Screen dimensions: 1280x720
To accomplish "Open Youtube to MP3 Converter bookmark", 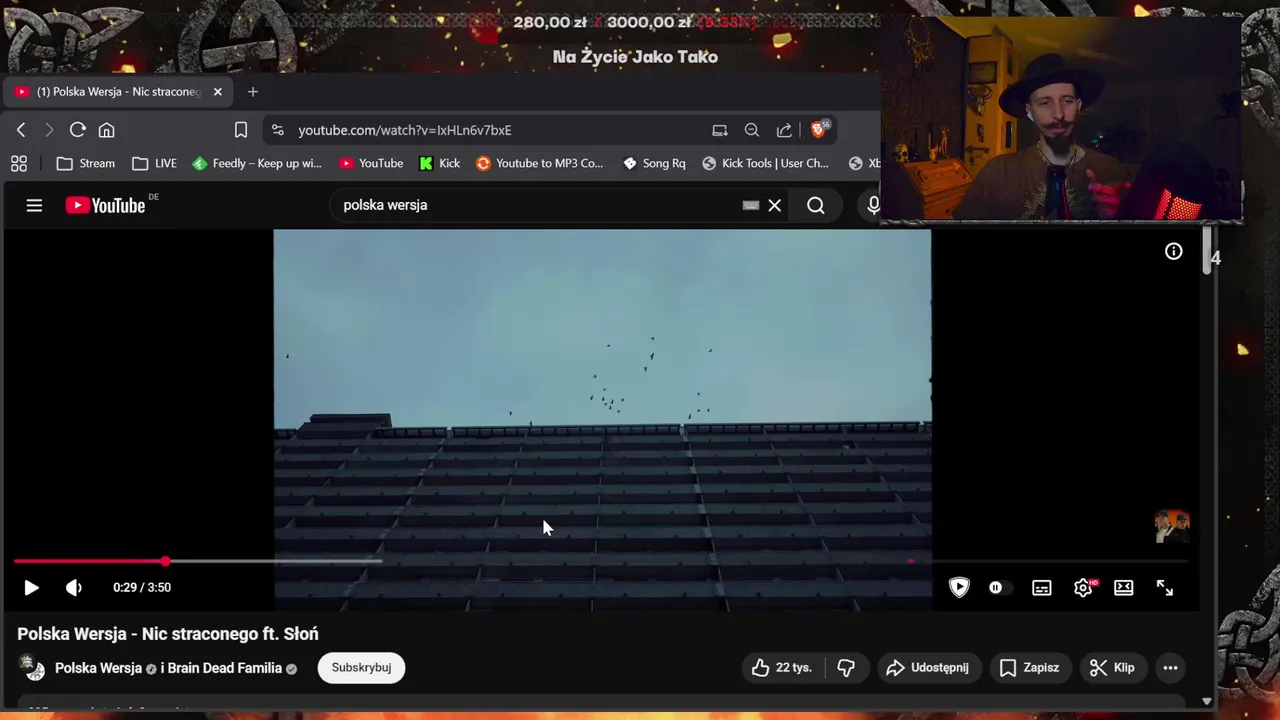I will (539, 163).
